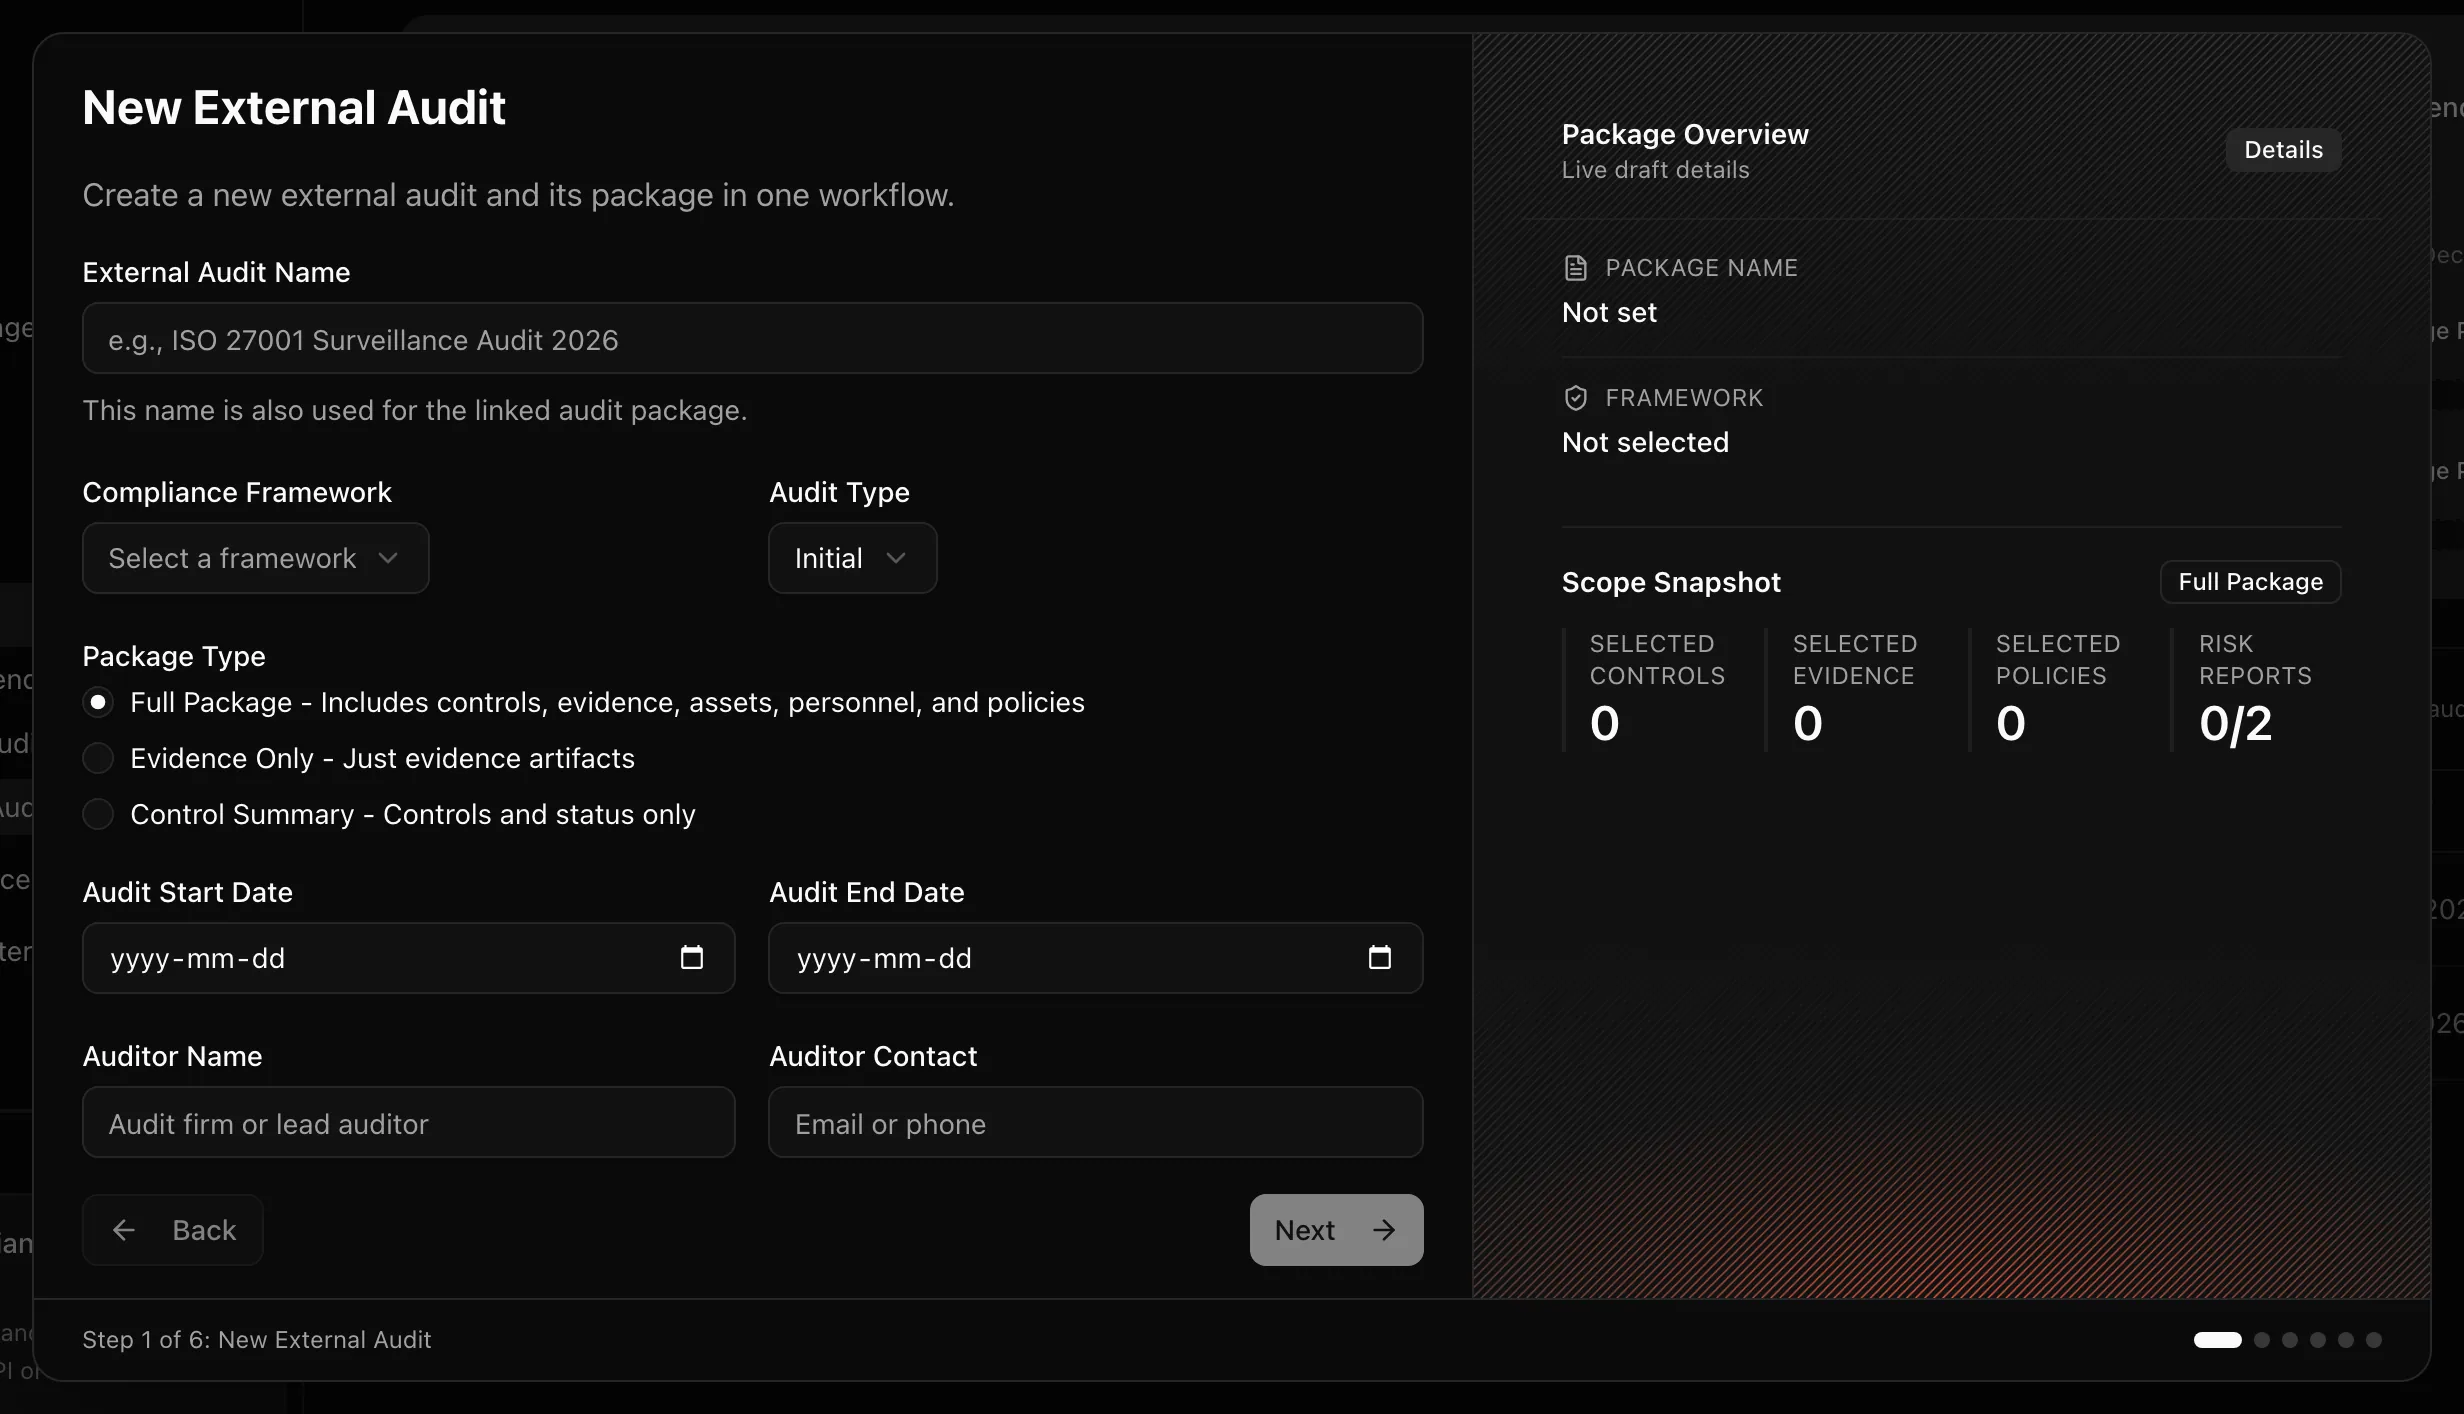Open the Audit Type Initial dropdown
Image resolution: width=2464 pixels, height=1414 pixels.
coord(852,558)
